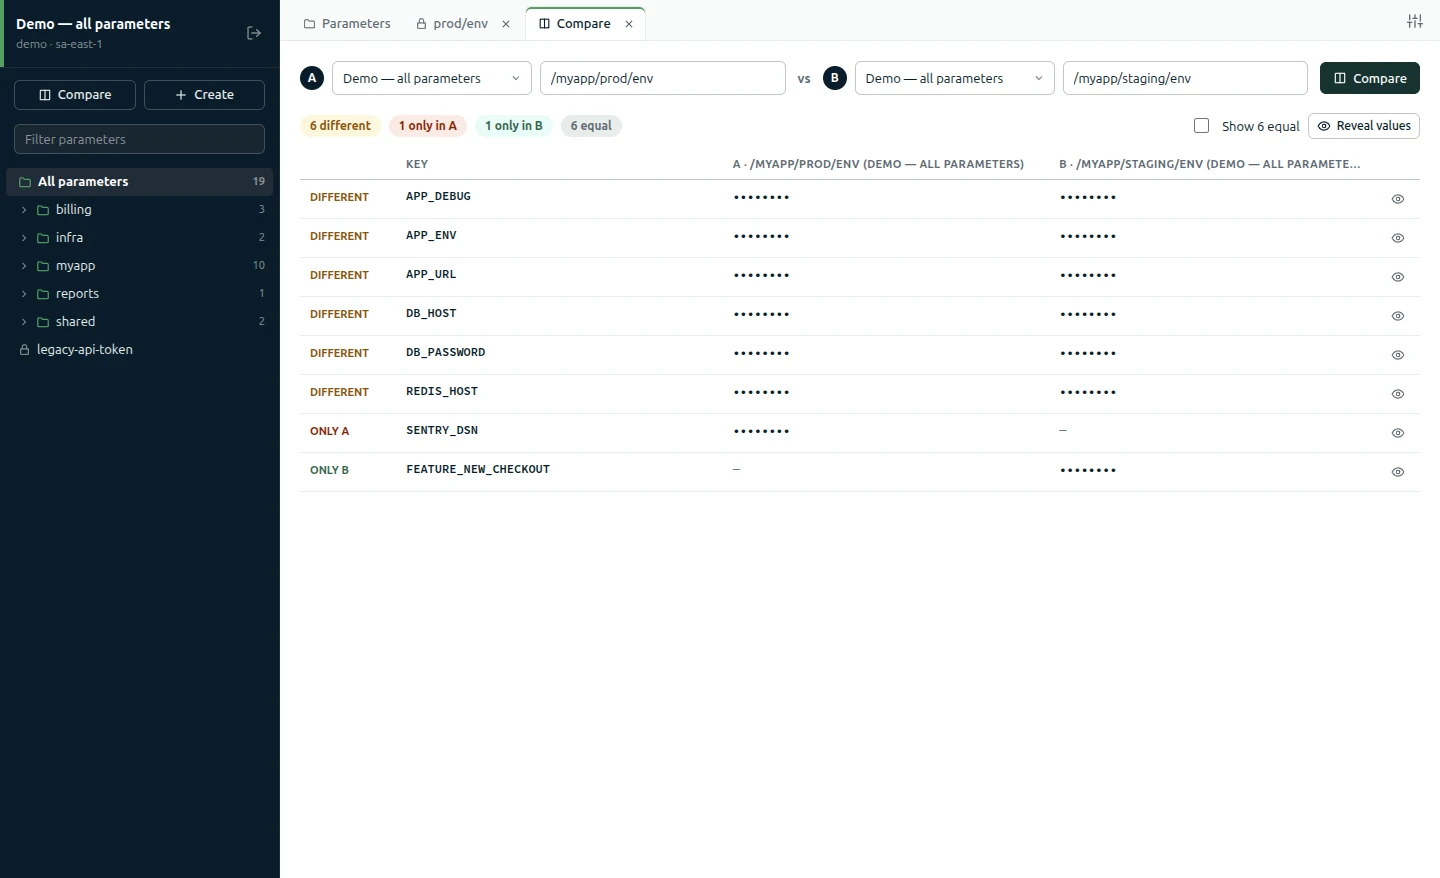Click the REDIS_HOST key text
This screenshot has height=878, width=1440.
(x=442, y=392)
